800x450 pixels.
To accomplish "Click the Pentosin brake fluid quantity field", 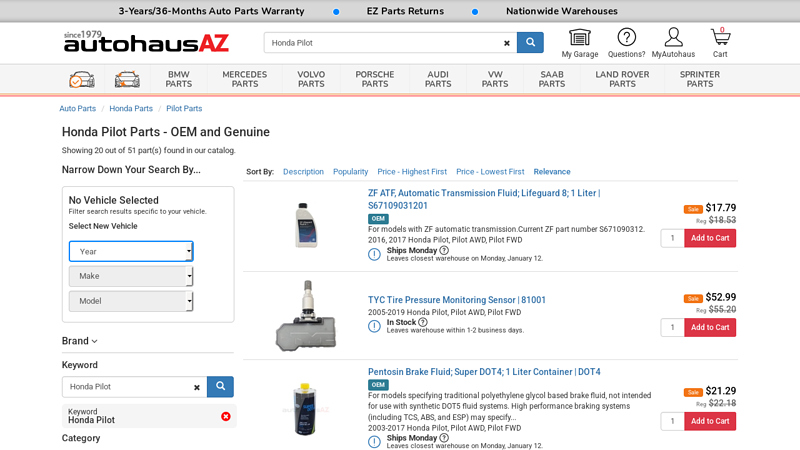I will pyautogui.click(x=672, y=421).
